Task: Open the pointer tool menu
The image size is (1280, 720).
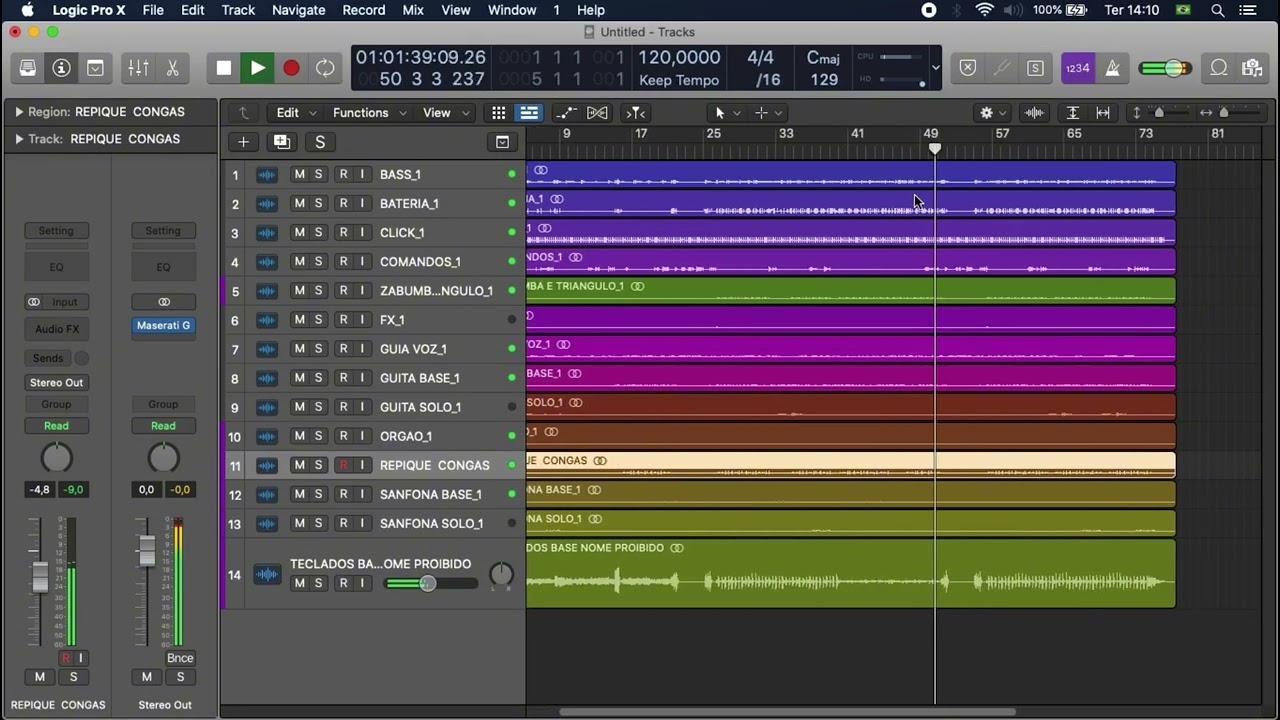Action: tap(726, 113)
